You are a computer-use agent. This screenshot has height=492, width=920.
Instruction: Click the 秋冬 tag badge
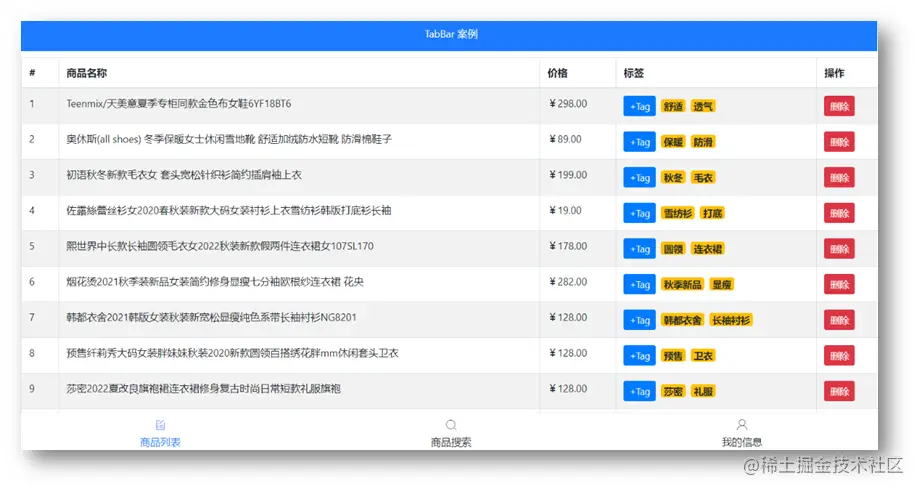pyautogui.click(x=673, y=178)
